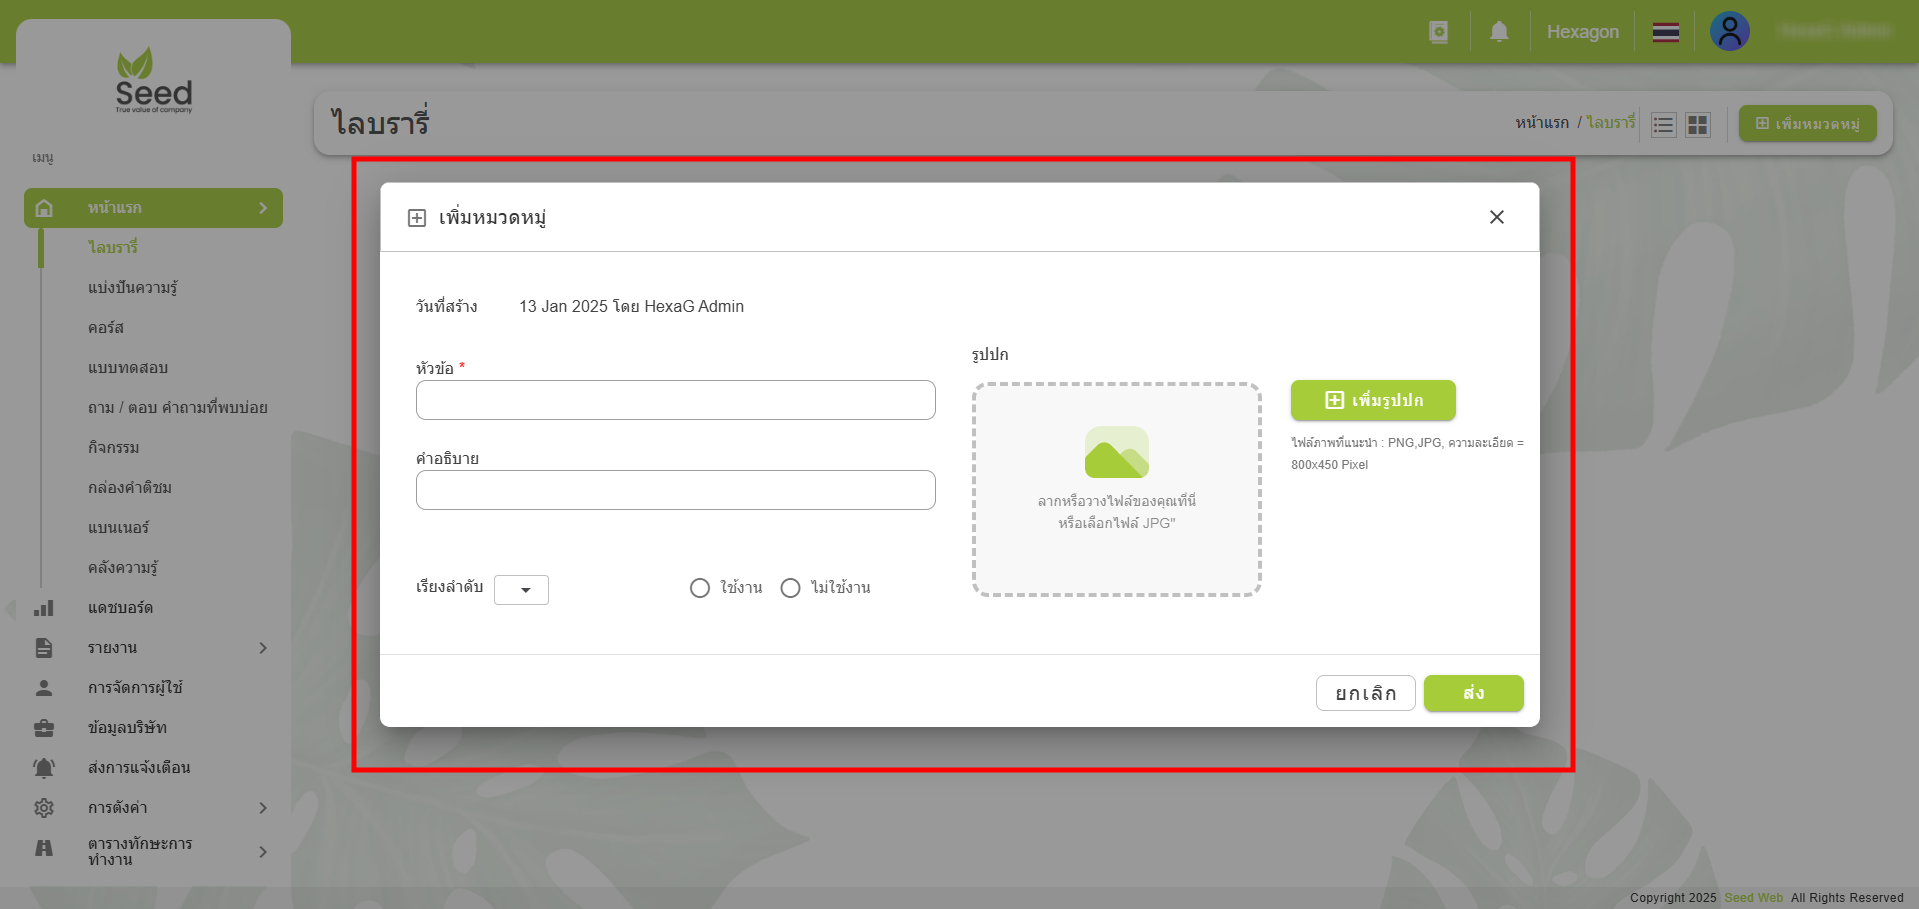
Task: Open การจัดการผู้ใช้ via the person icon
Action: click(x=43, y=687)
